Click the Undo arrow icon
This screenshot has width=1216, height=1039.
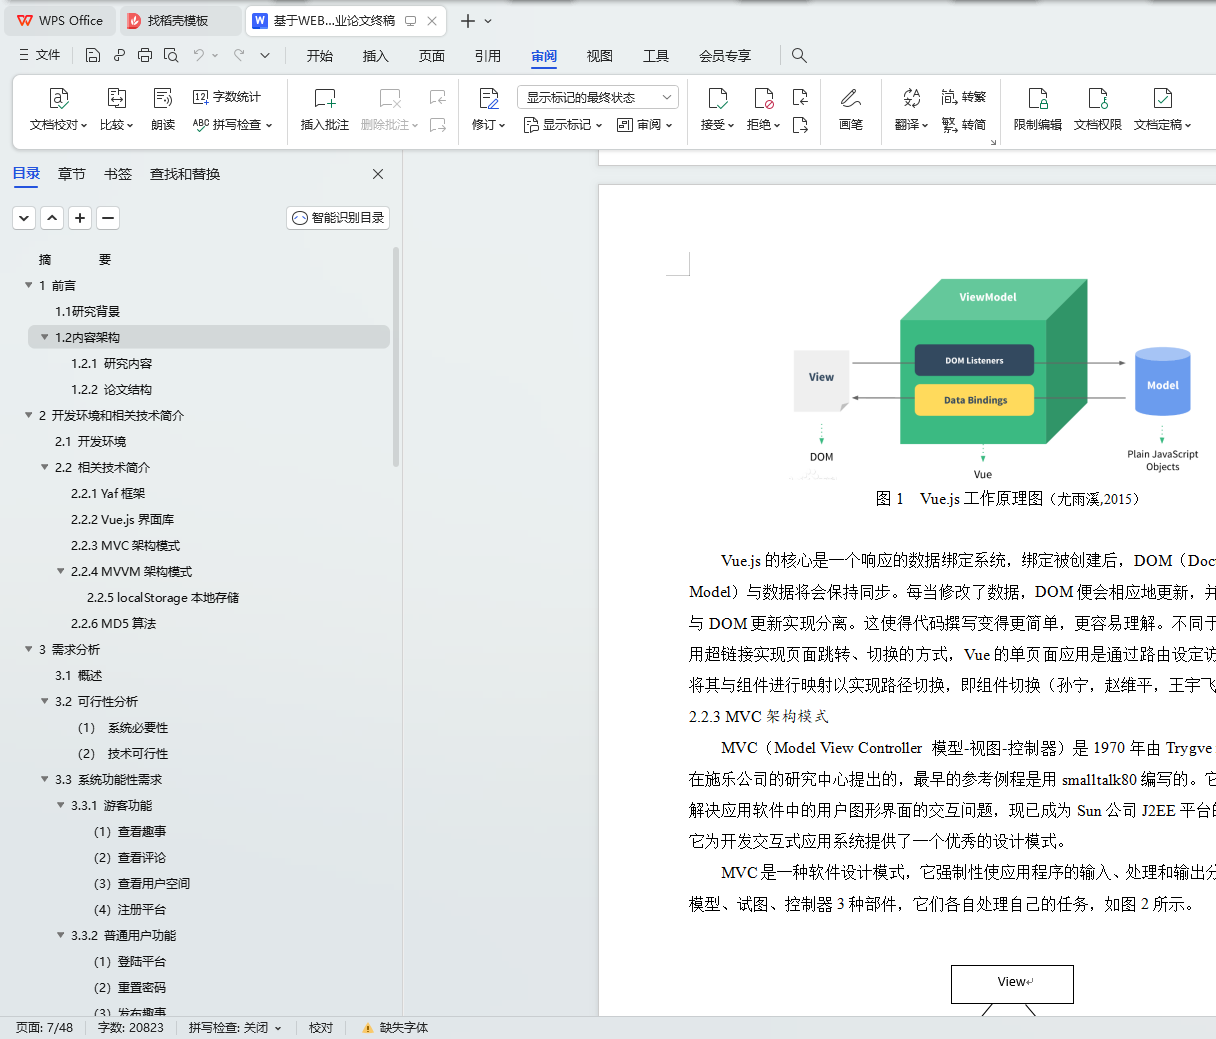point(199,55)
